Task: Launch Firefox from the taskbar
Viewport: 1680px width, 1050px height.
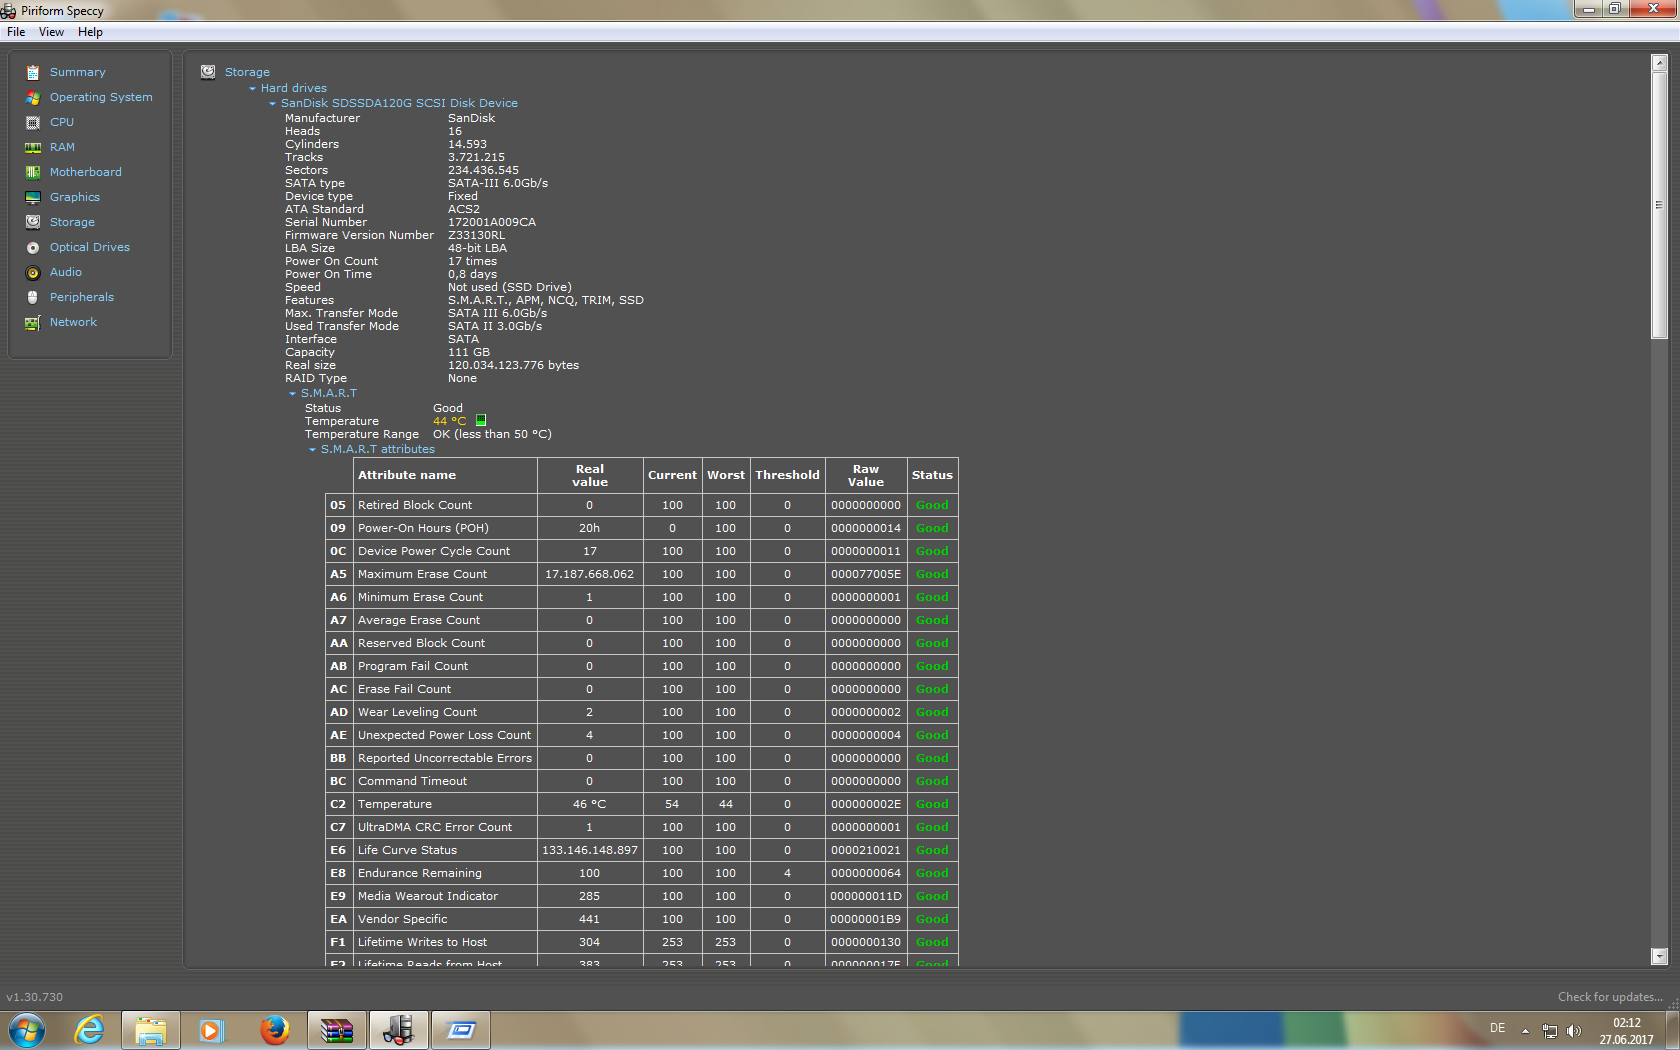Action: tap(274, 1029)
